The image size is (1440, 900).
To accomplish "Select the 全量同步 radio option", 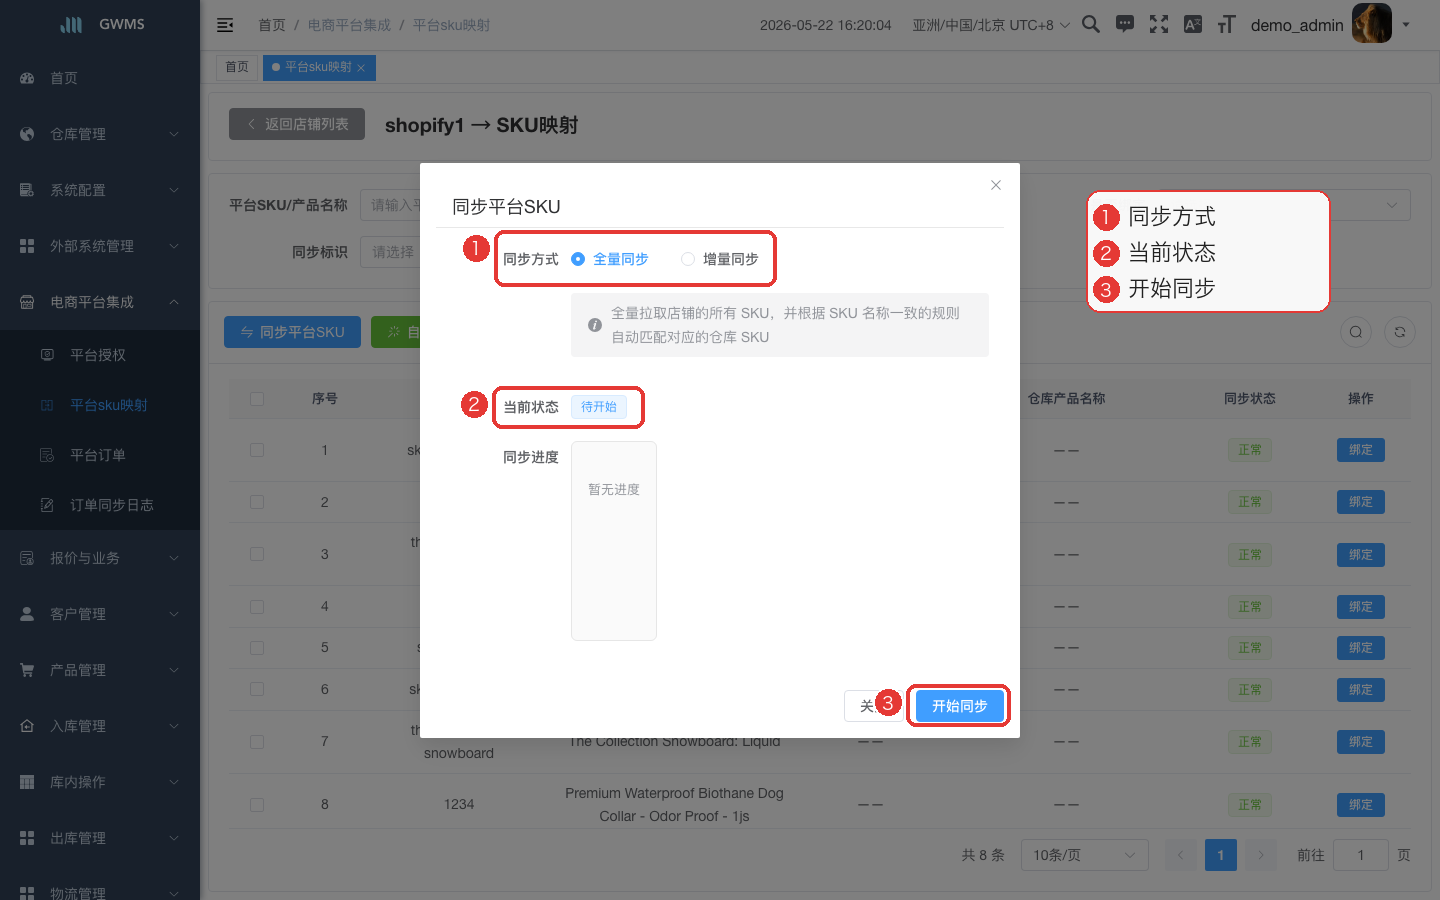I will click(609, 259).
